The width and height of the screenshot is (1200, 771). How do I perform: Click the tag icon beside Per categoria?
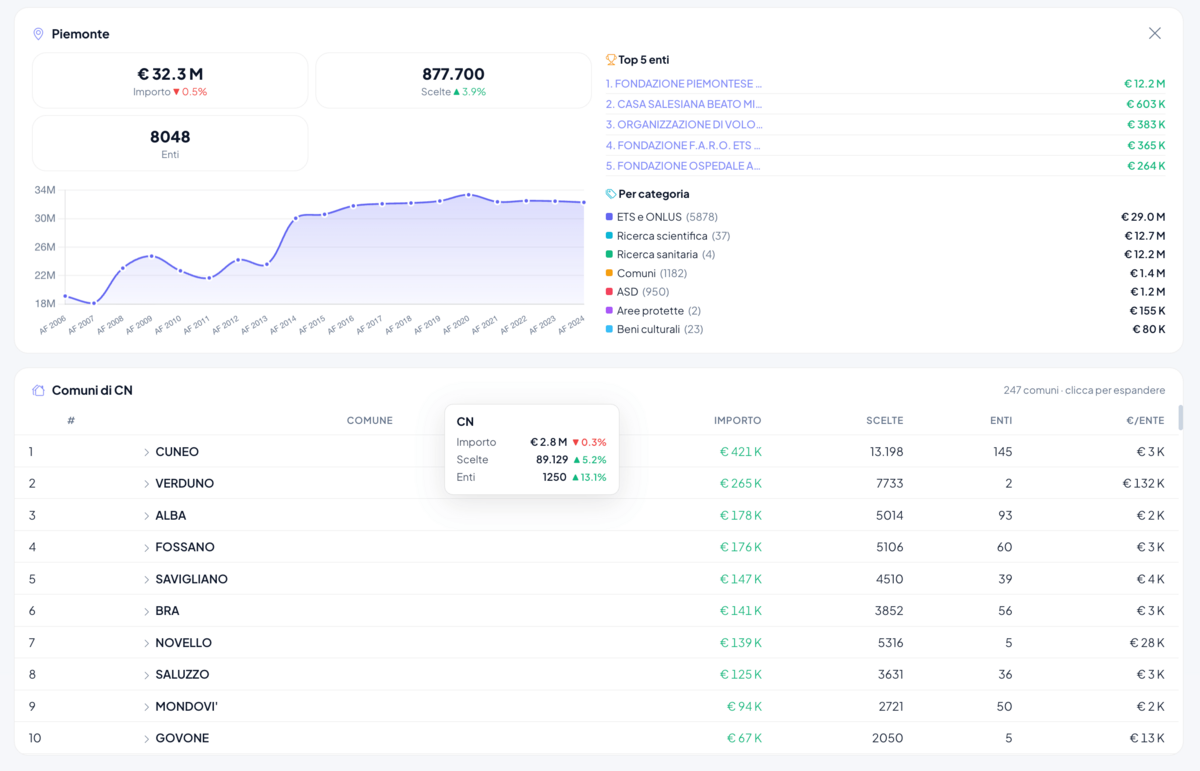click(611, 194)
